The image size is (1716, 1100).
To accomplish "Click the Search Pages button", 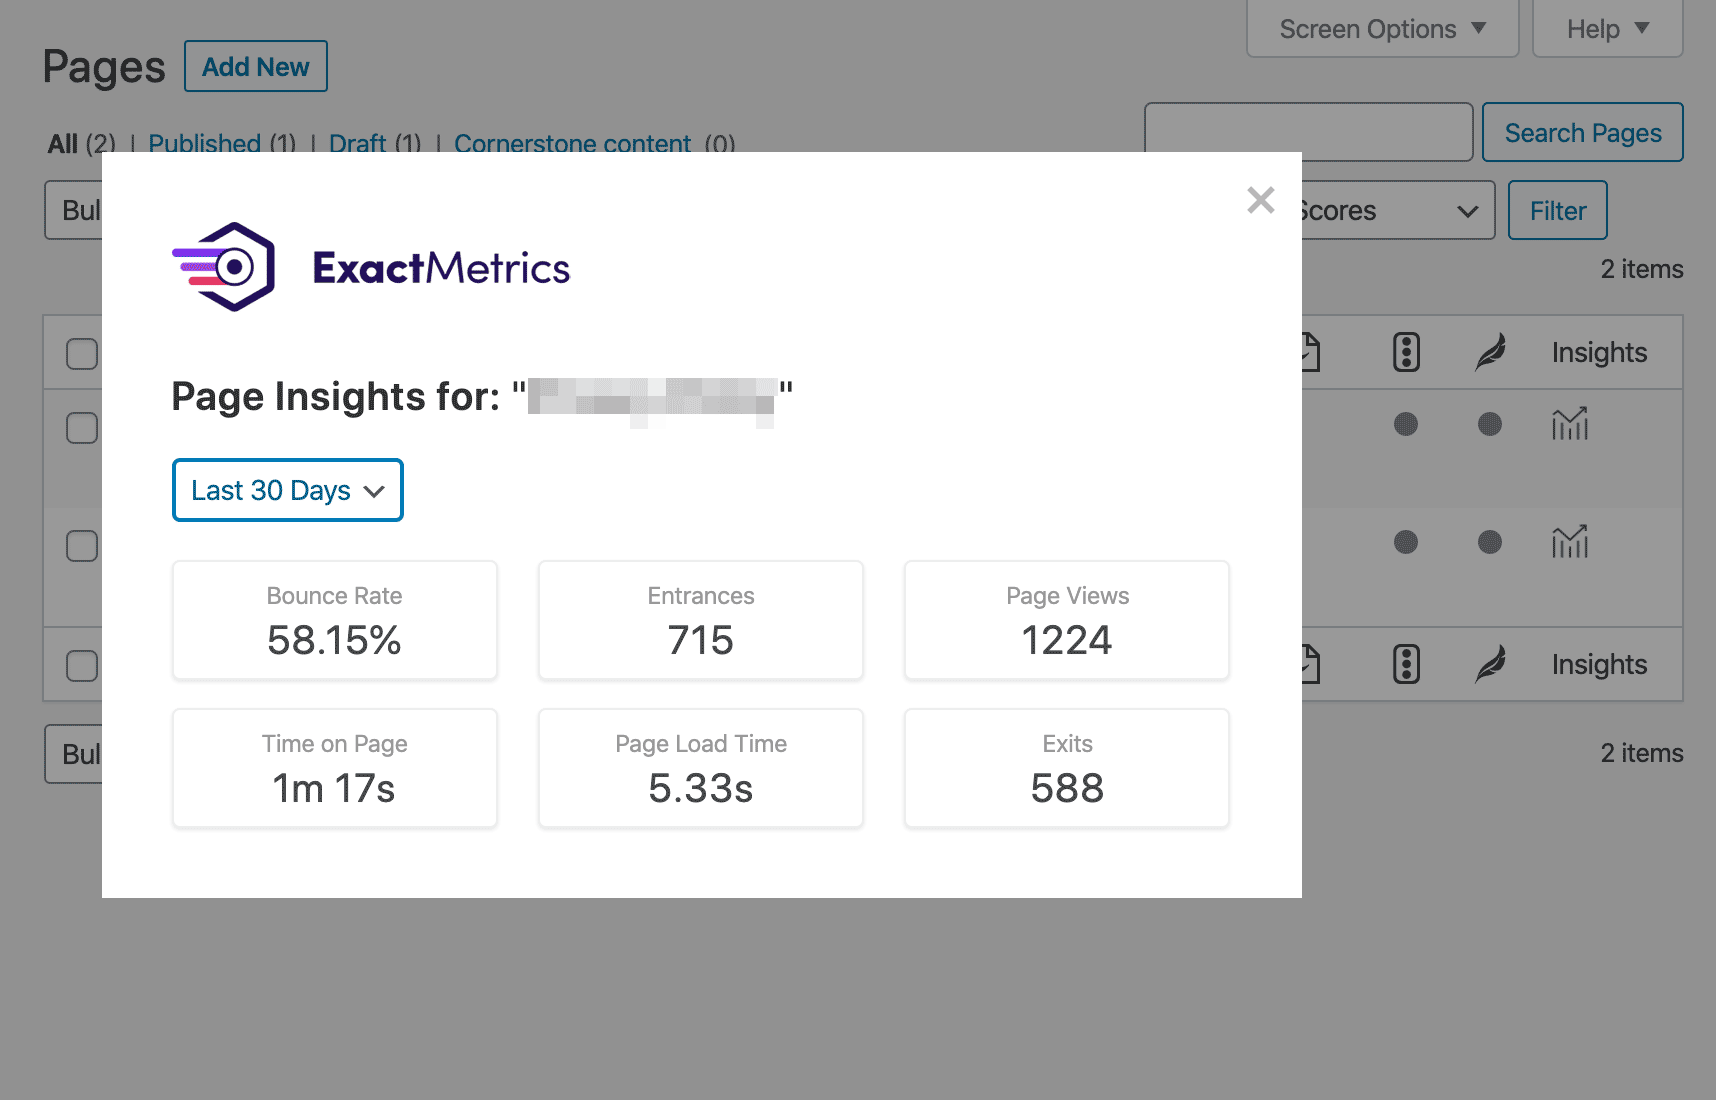I will coord(1583,132).
